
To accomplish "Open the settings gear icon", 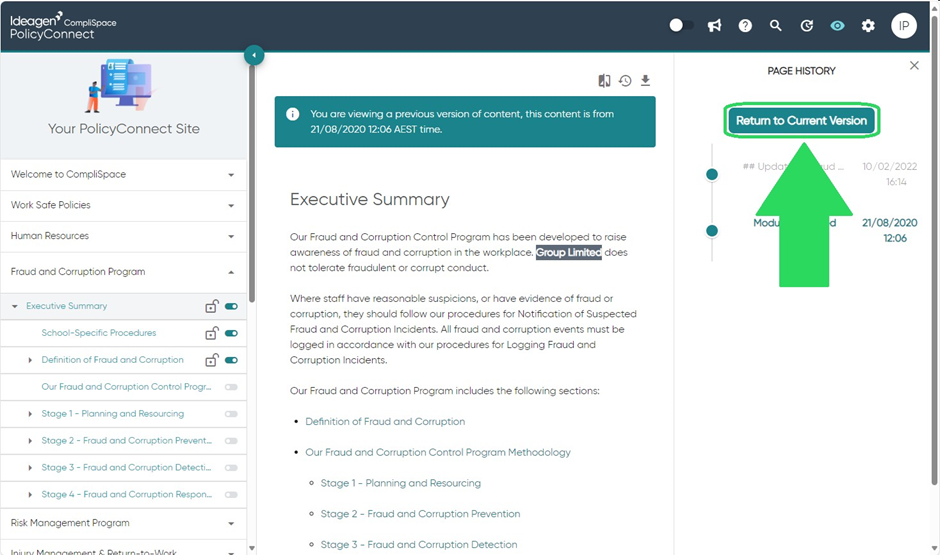I will [x=868, y=25].
